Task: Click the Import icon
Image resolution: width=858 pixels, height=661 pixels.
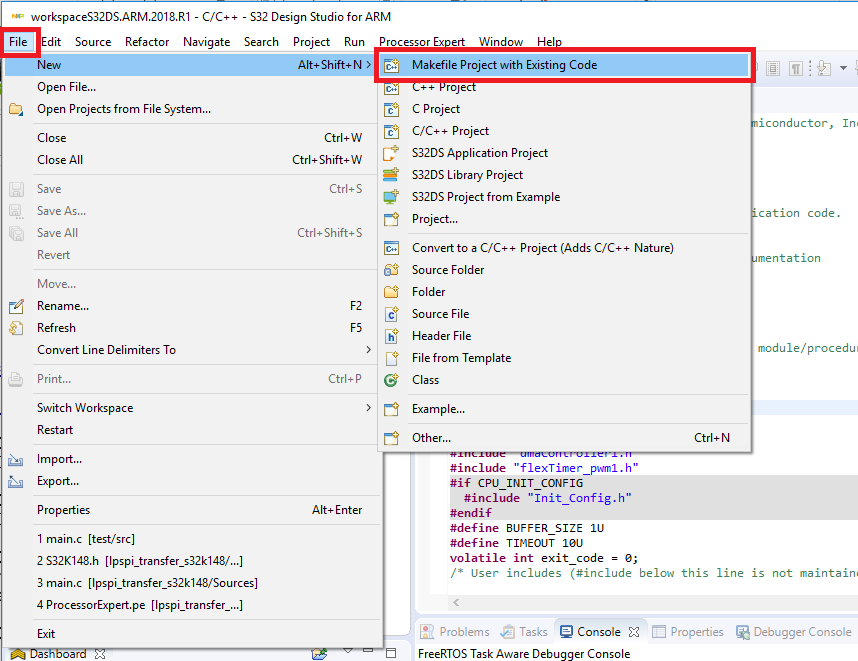Action: point(16,459)
